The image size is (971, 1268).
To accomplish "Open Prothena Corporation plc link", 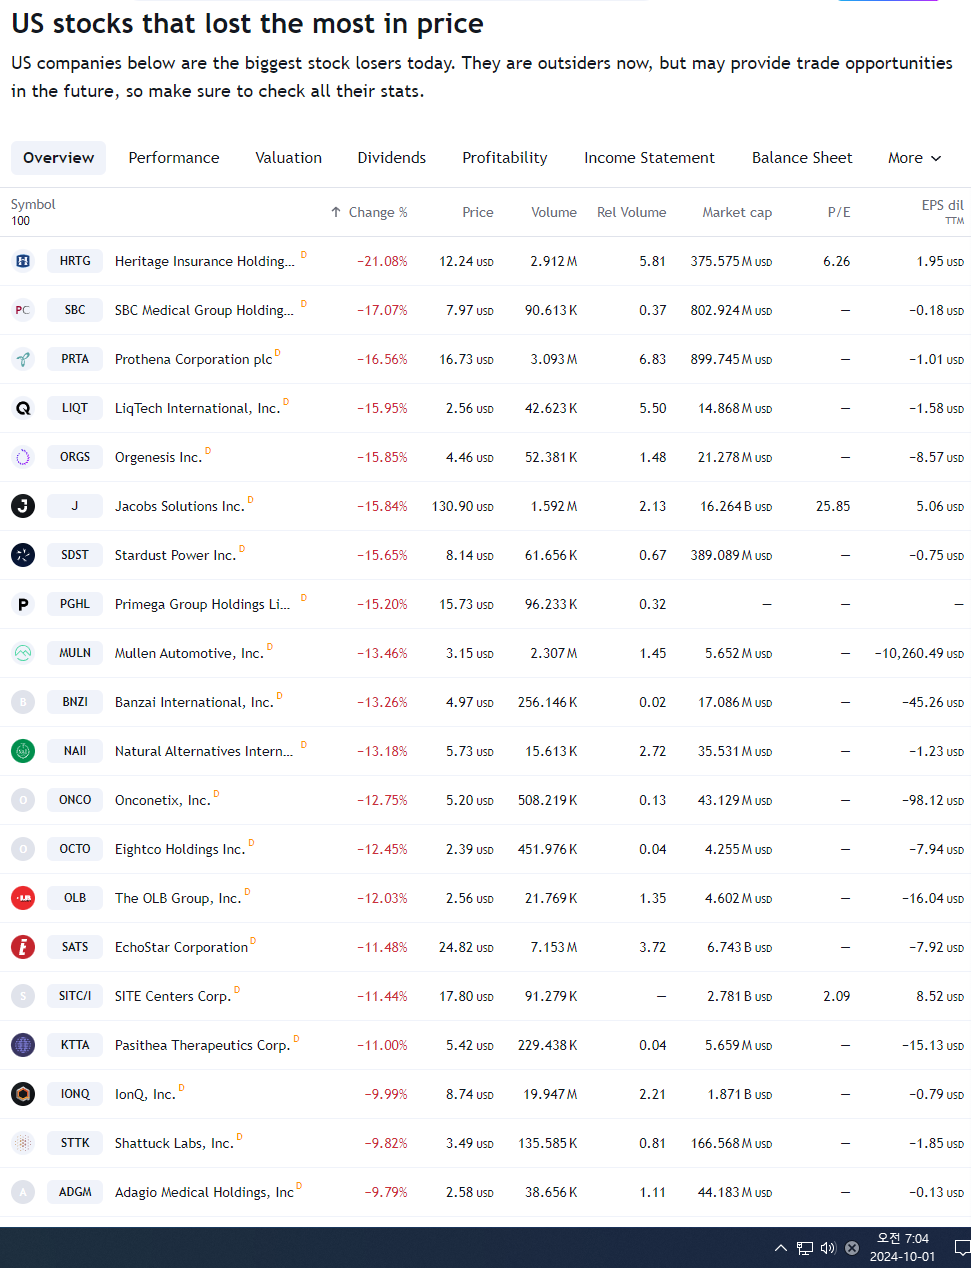I will [194, 359].
